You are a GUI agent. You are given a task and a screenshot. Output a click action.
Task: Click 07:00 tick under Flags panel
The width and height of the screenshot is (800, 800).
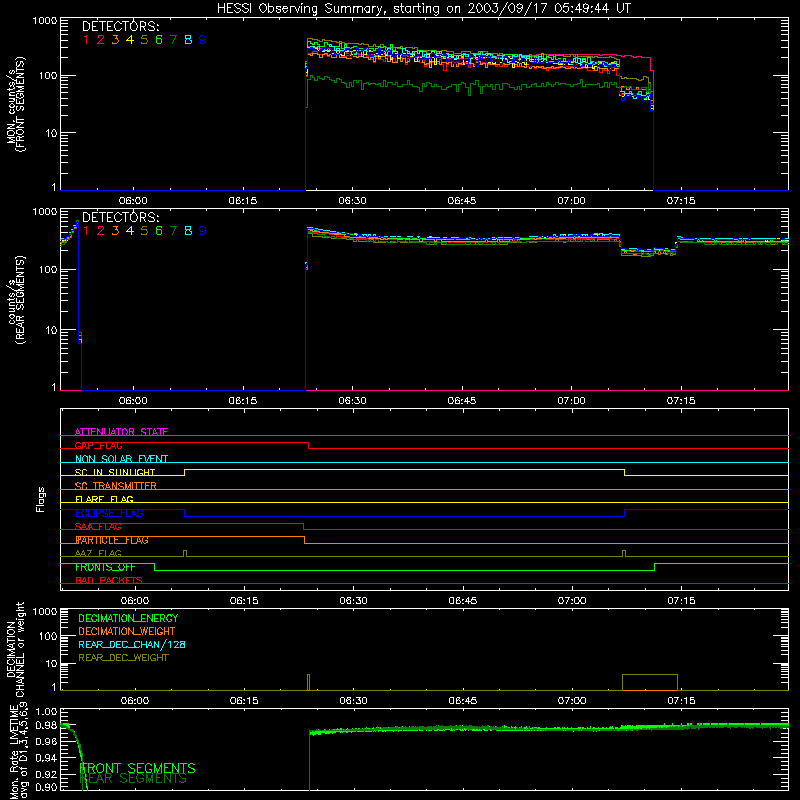[x=572, y=601]
